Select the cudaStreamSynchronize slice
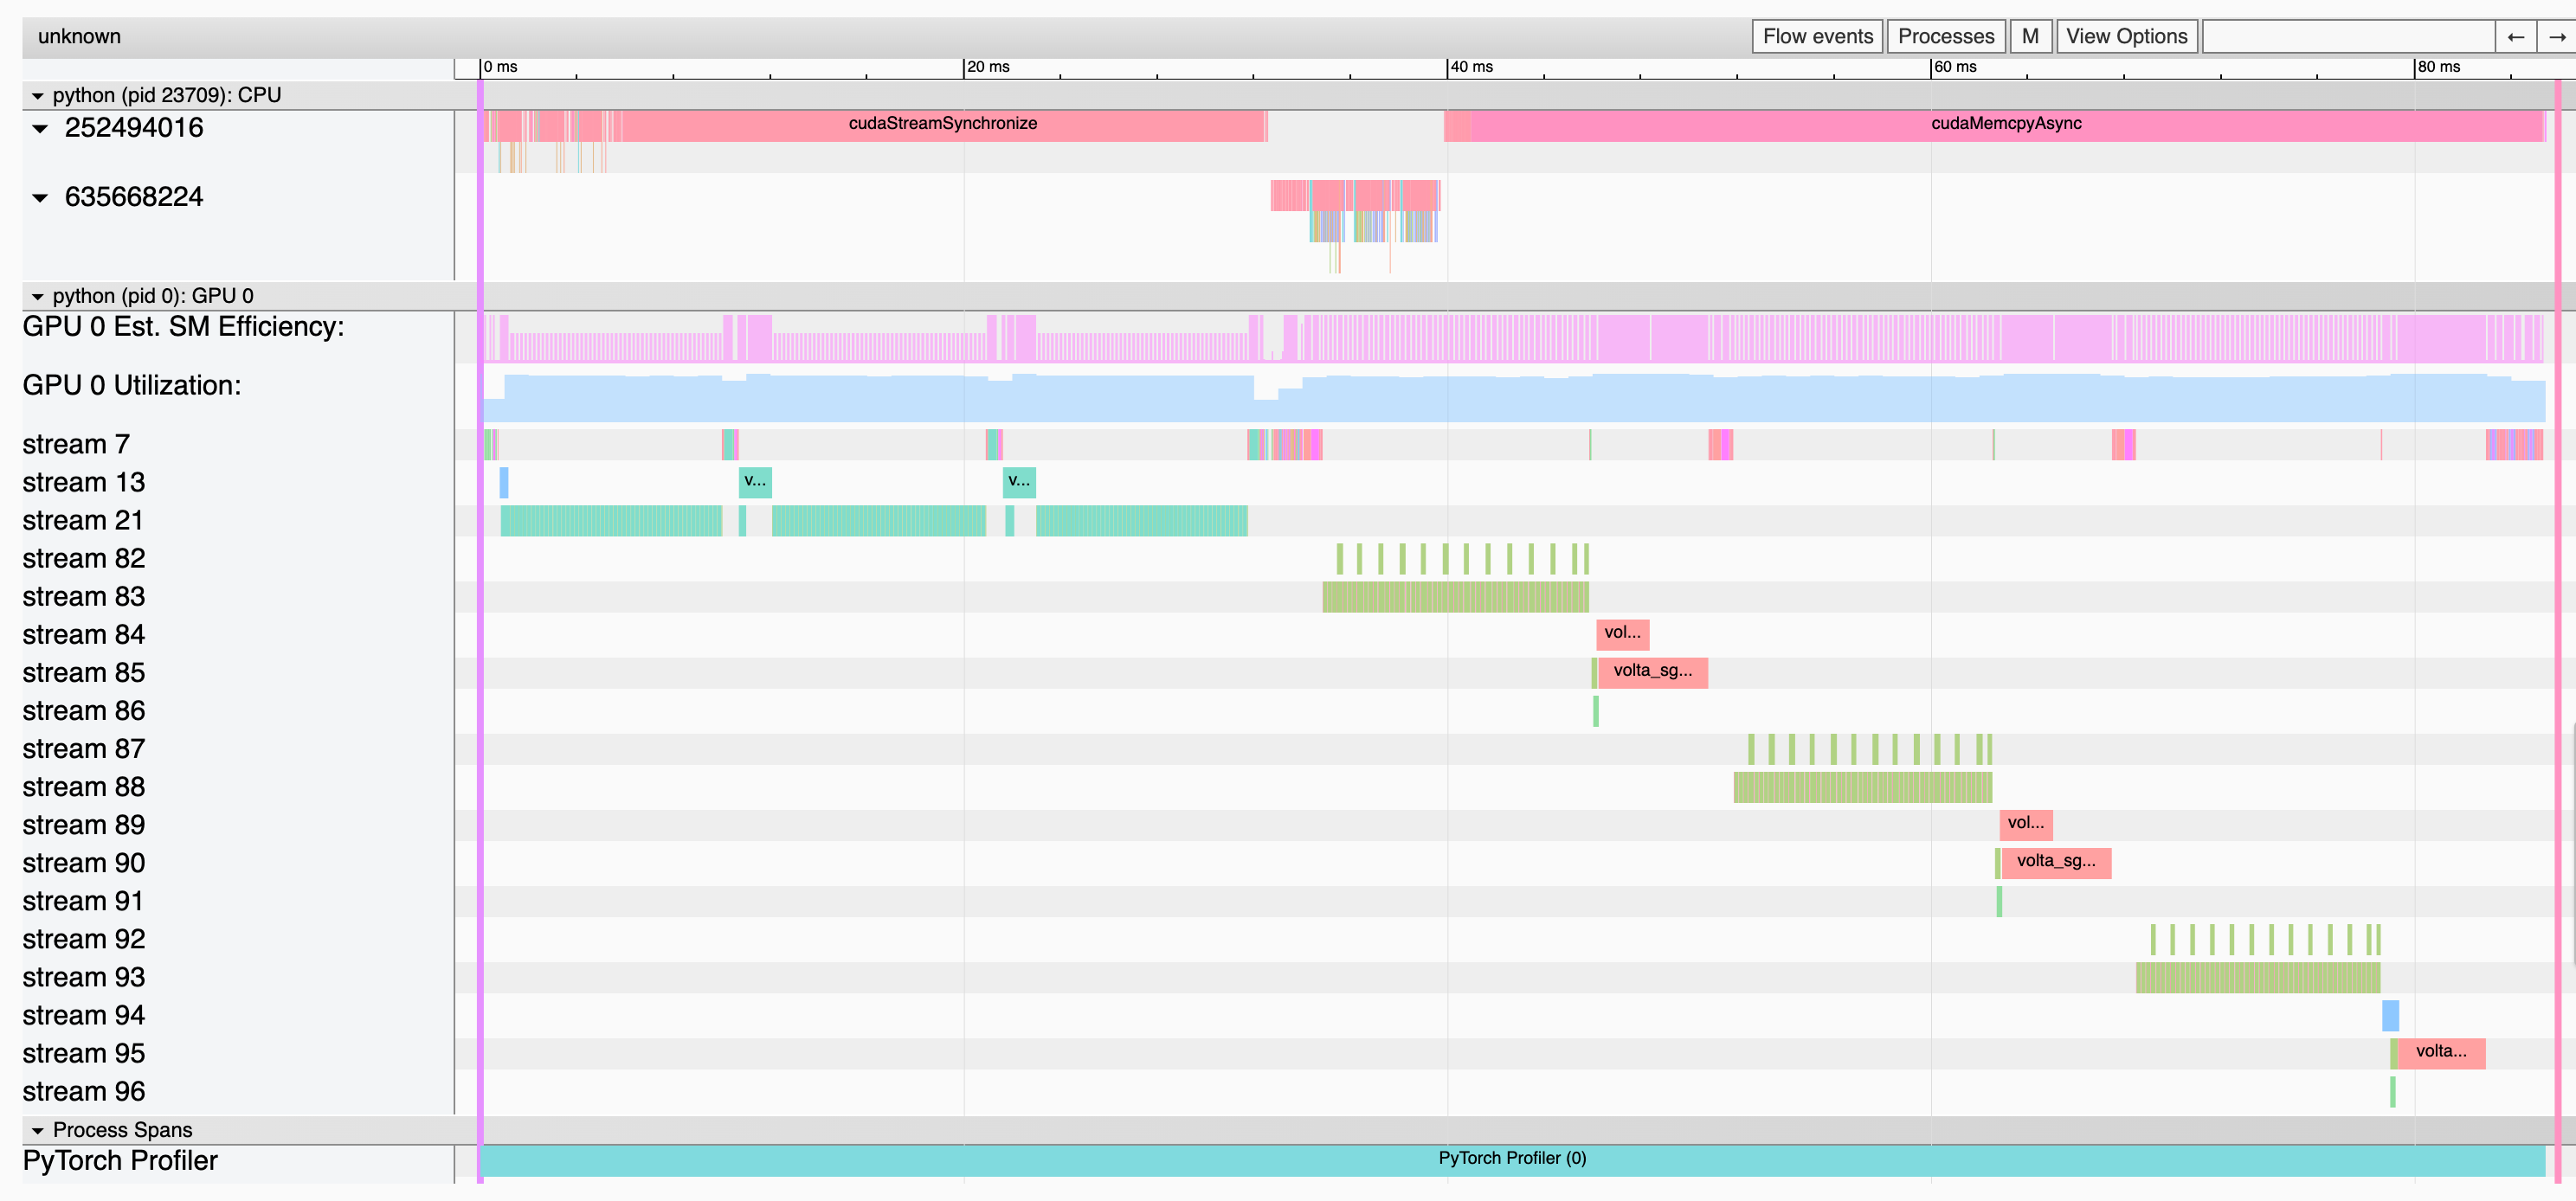Image resolution: width=2576 pixels, height=1201 pixels. 942,125
